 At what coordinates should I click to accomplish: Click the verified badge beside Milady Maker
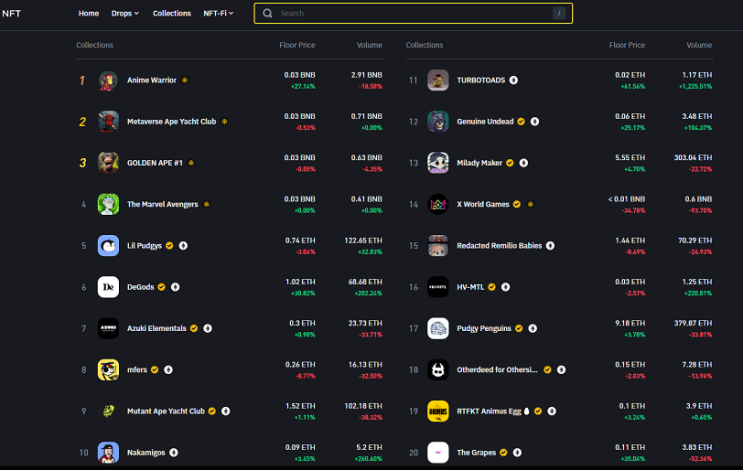[x=510, y=163]
